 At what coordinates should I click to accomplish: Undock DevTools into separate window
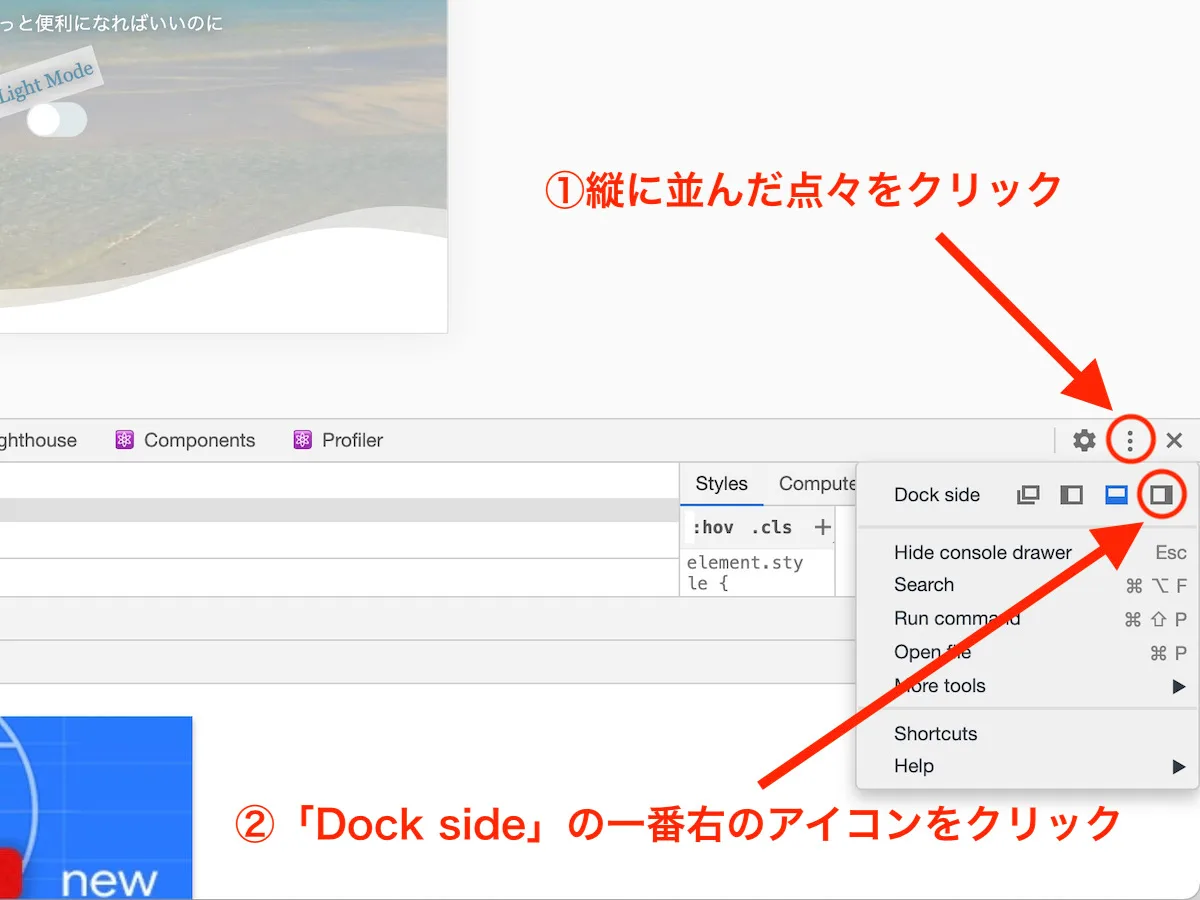click(1027, 494)
